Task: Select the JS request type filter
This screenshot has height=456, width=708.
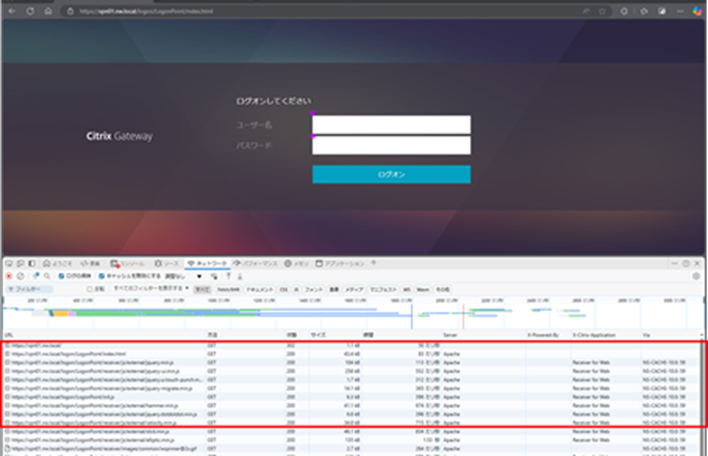Action: pyautogui.click(x=297, y=289)
